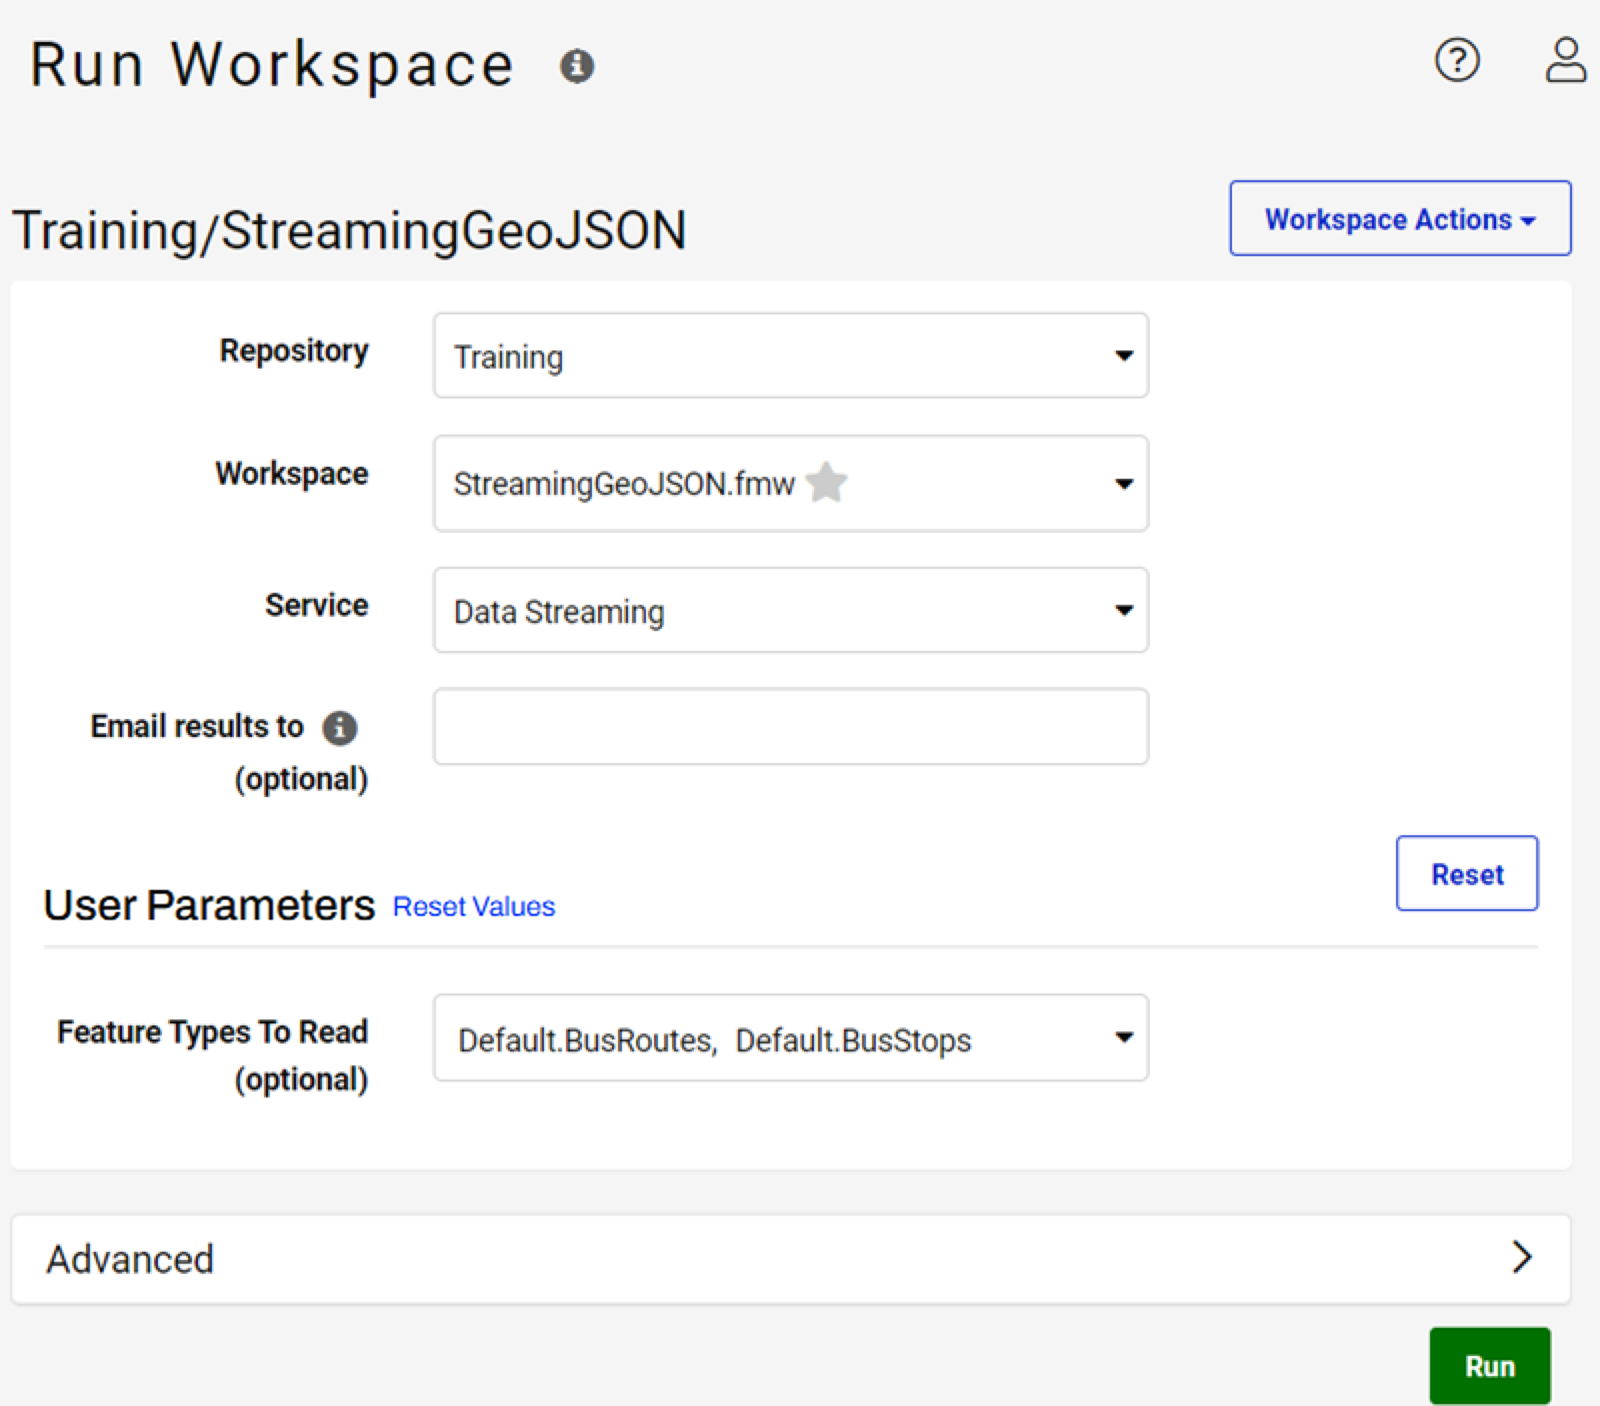The width and height of the screenshot is (1600, 1406).
Task: Open the Feature Types To Read dropdown
Action: point(791,1038)
